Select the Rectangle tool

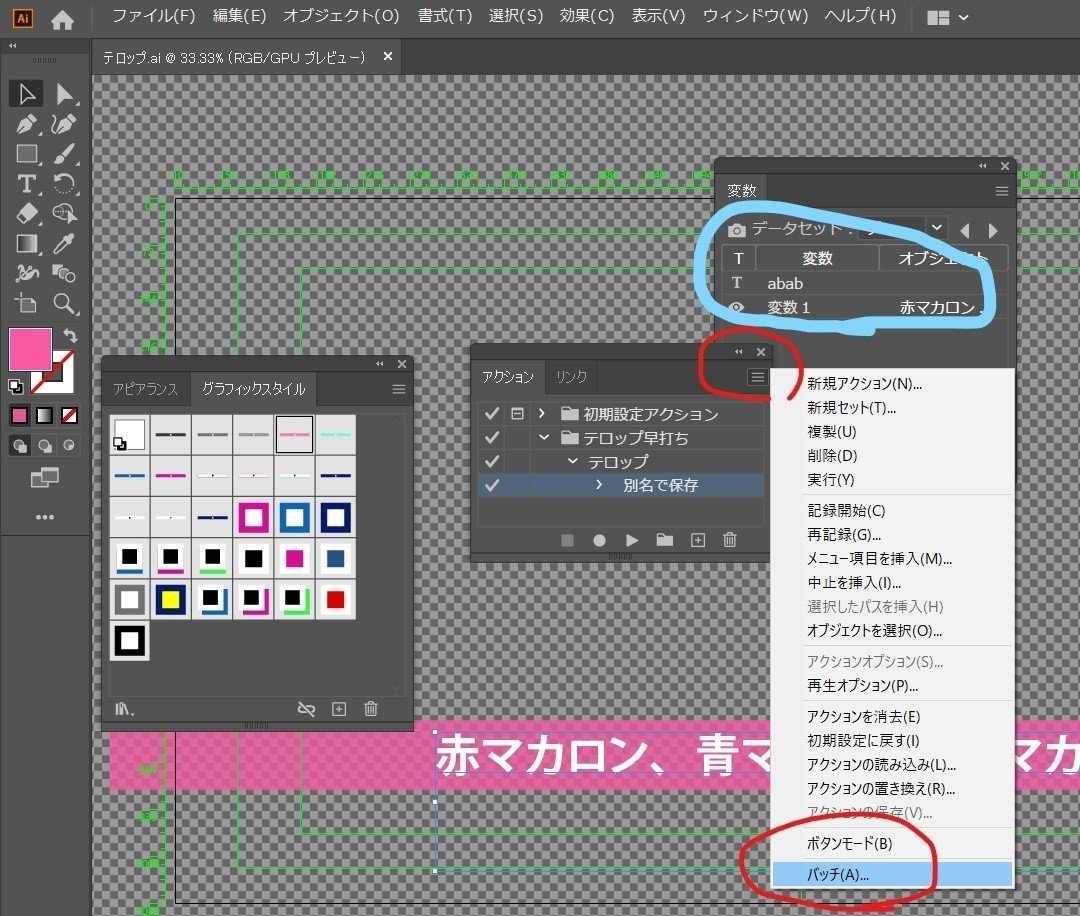tap(27, 154)
